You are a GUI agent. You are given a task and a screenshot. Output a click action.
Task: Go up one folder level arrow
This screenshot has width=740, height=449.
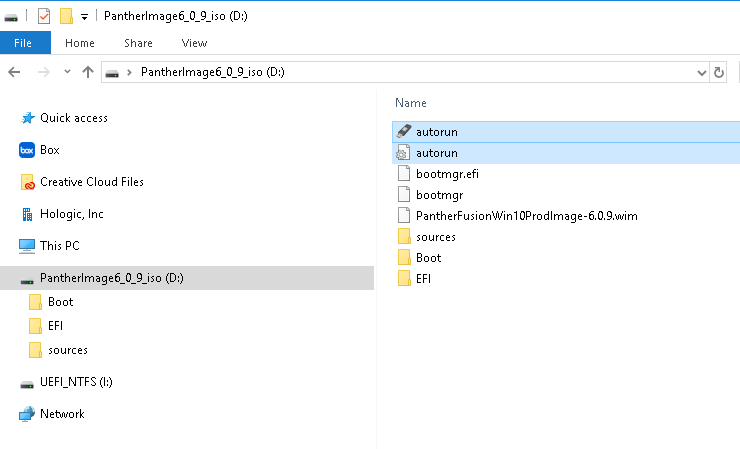88,72
